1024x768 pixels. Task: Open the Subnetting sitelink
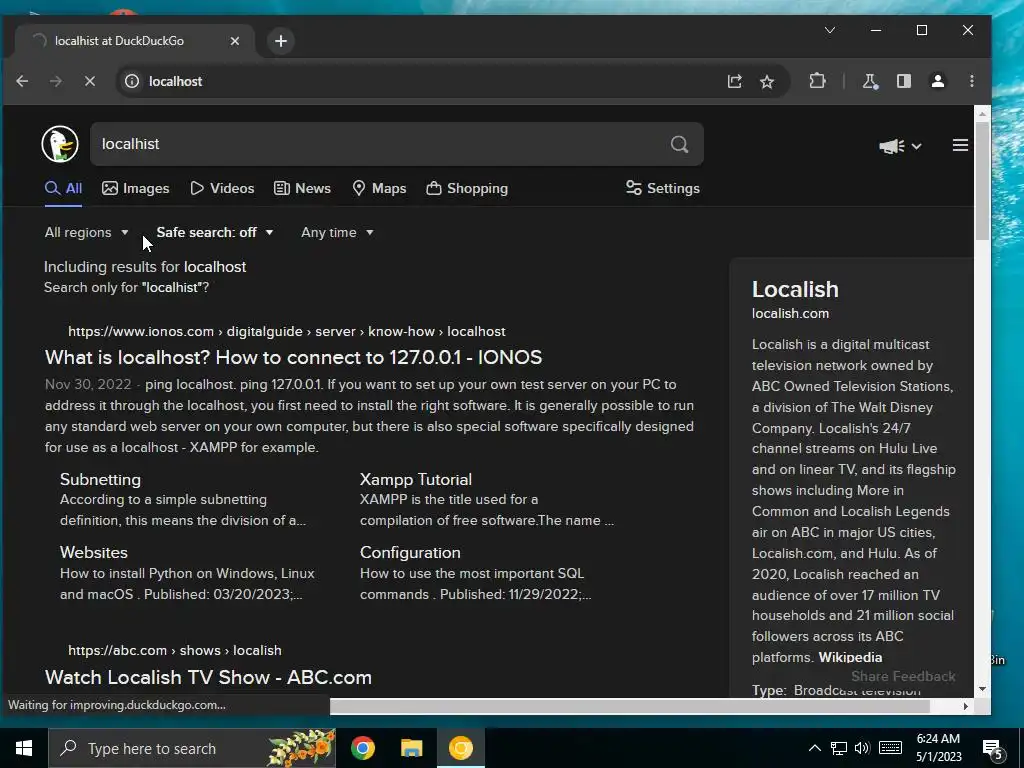pos(101,479)
